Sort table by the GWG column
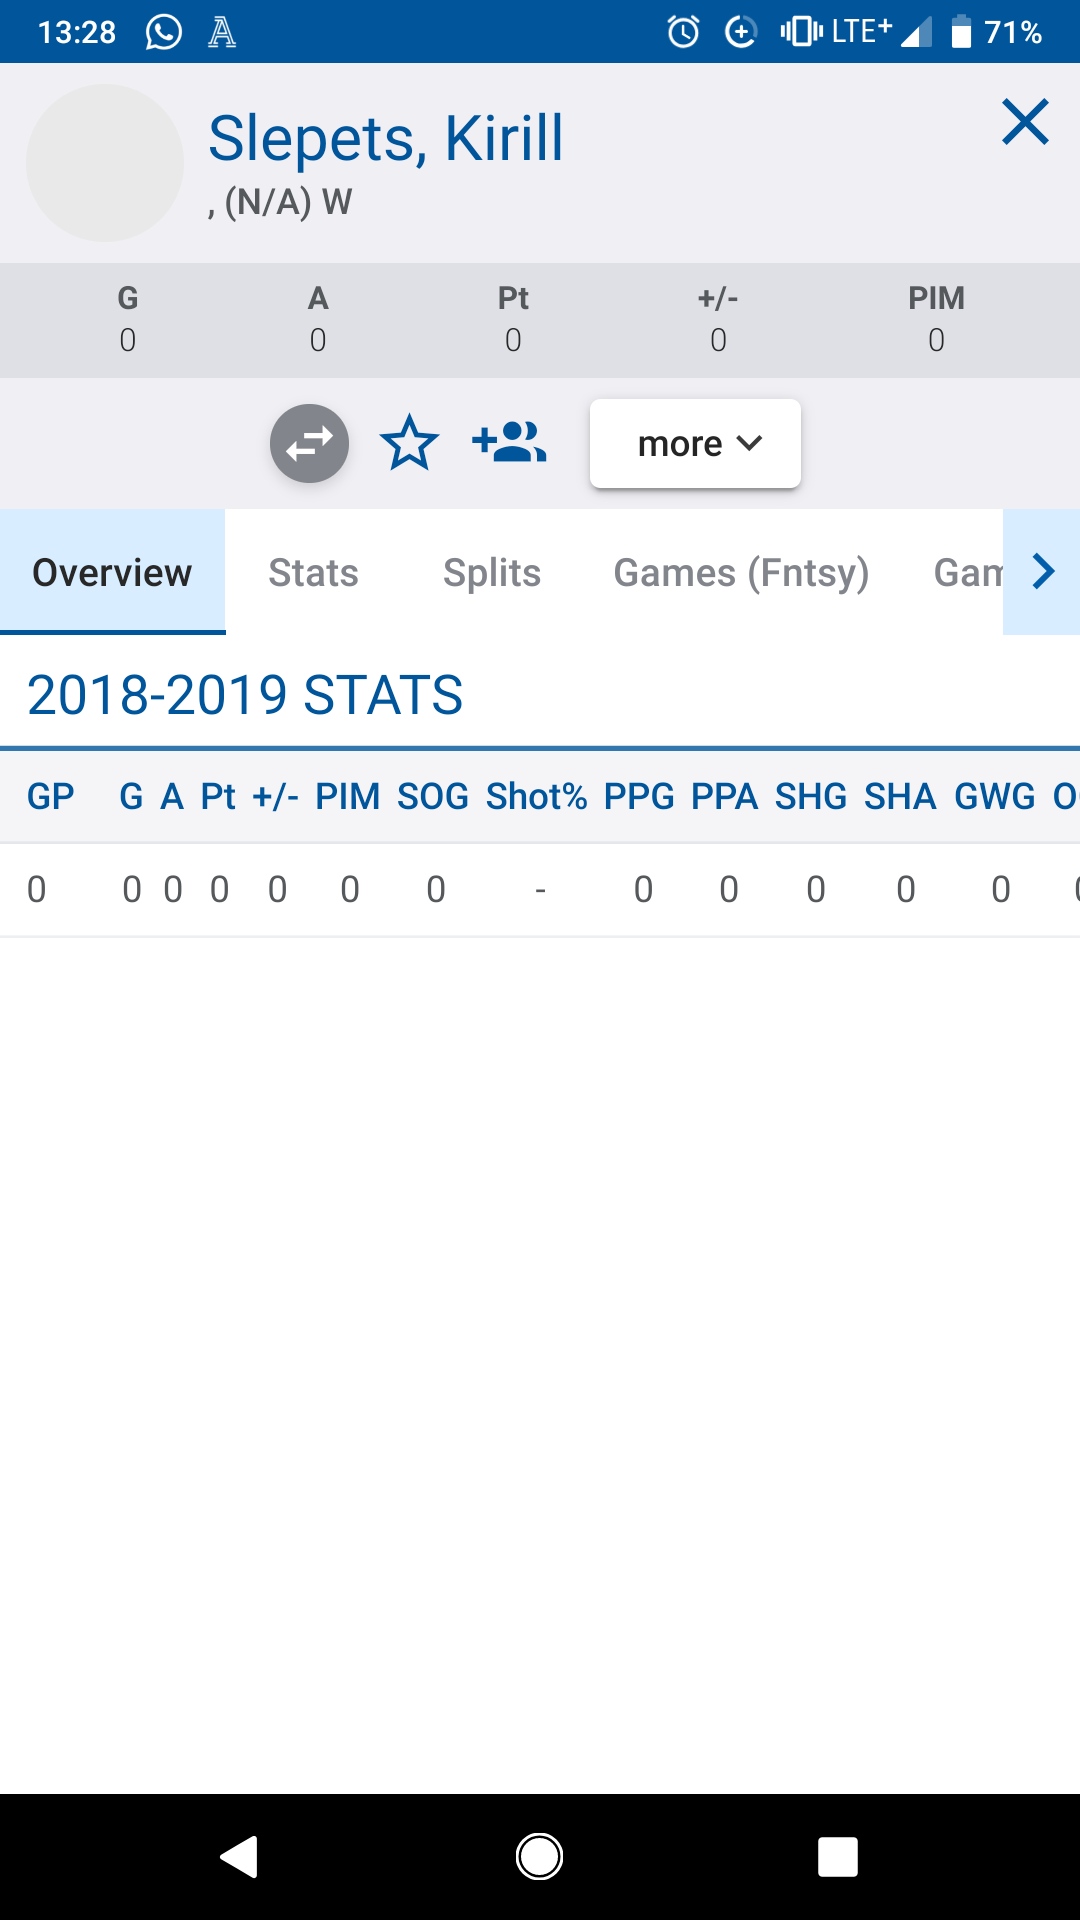Image resolution: width=1080 pixels, height=1920 pixels. tap(995, 797)
